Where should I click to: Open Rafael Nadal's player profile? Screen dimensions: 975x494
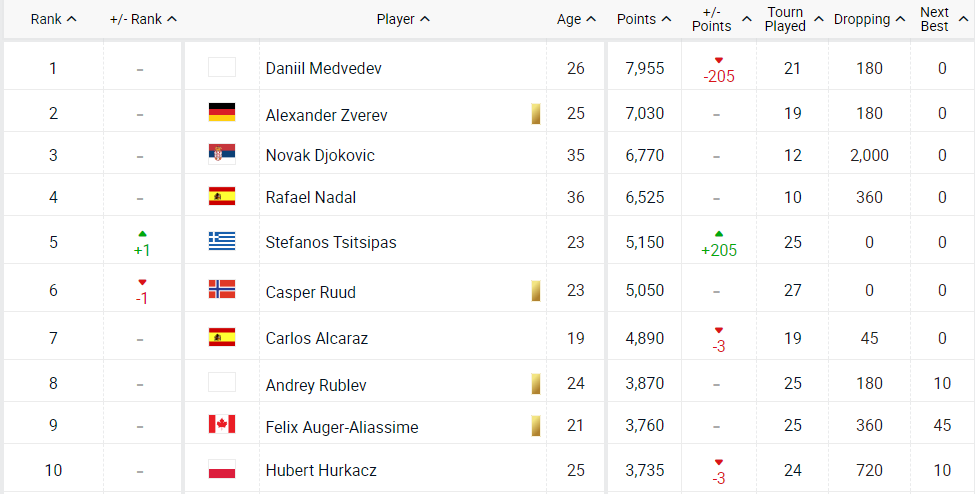click(x=311, y=197)
